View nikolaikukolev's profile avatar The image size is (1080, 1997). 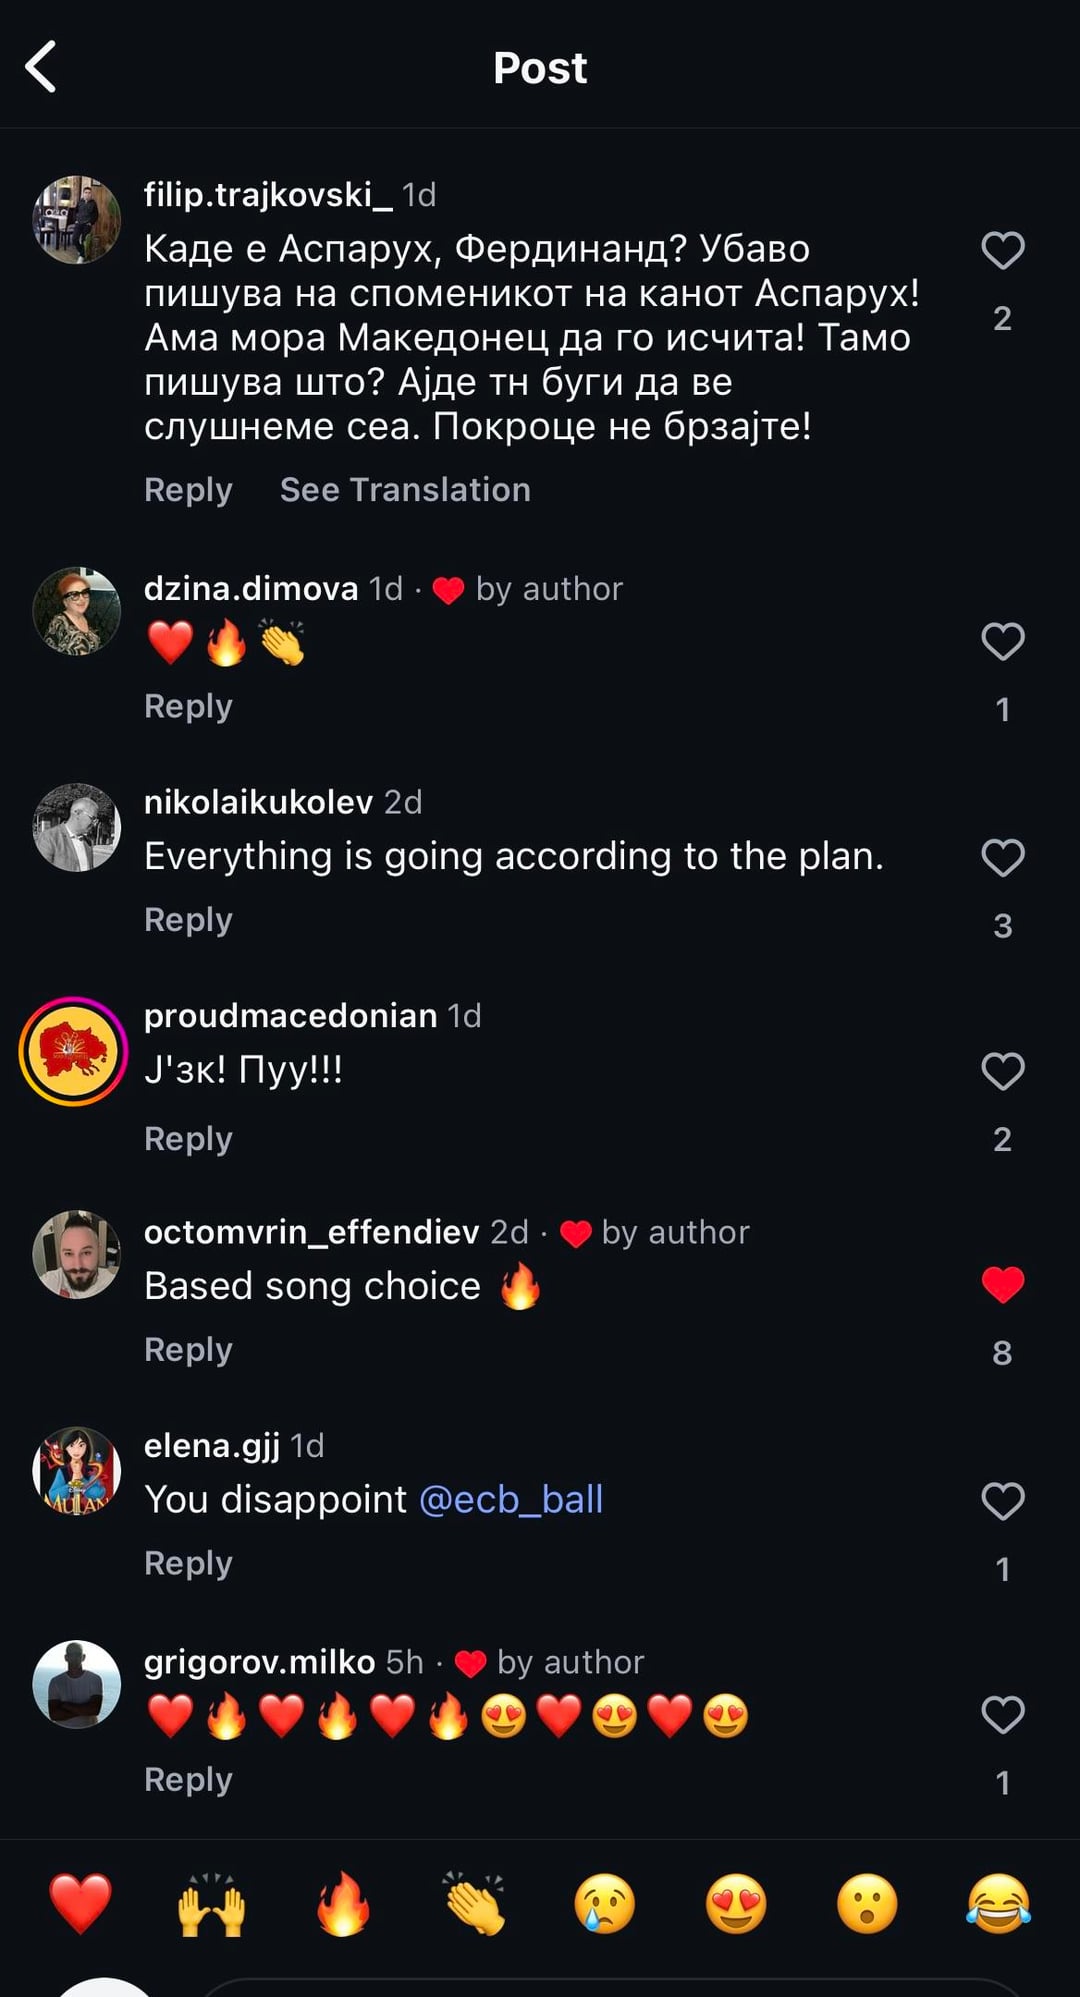click(x=77, y=828)
